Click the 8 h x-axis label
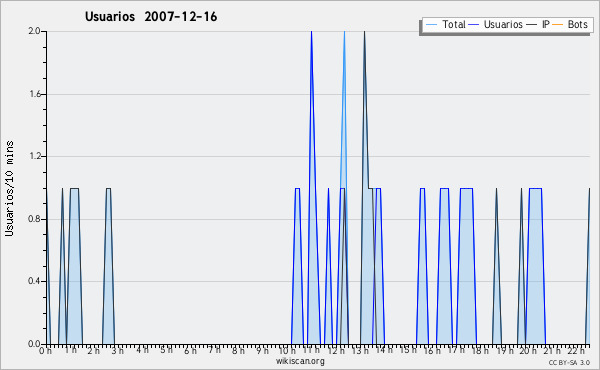600x370 pixels. click(238, 351)
